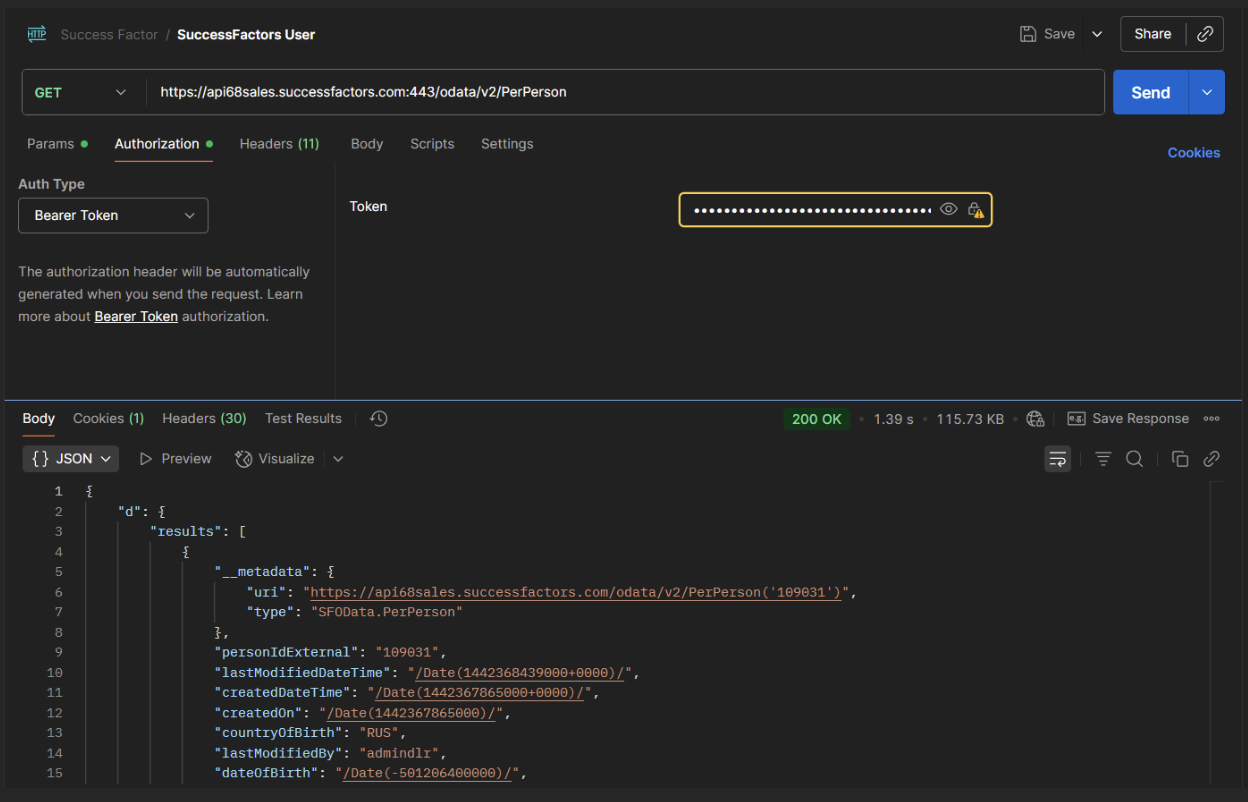Open the response Headers (30) tab

click(204, 418)
